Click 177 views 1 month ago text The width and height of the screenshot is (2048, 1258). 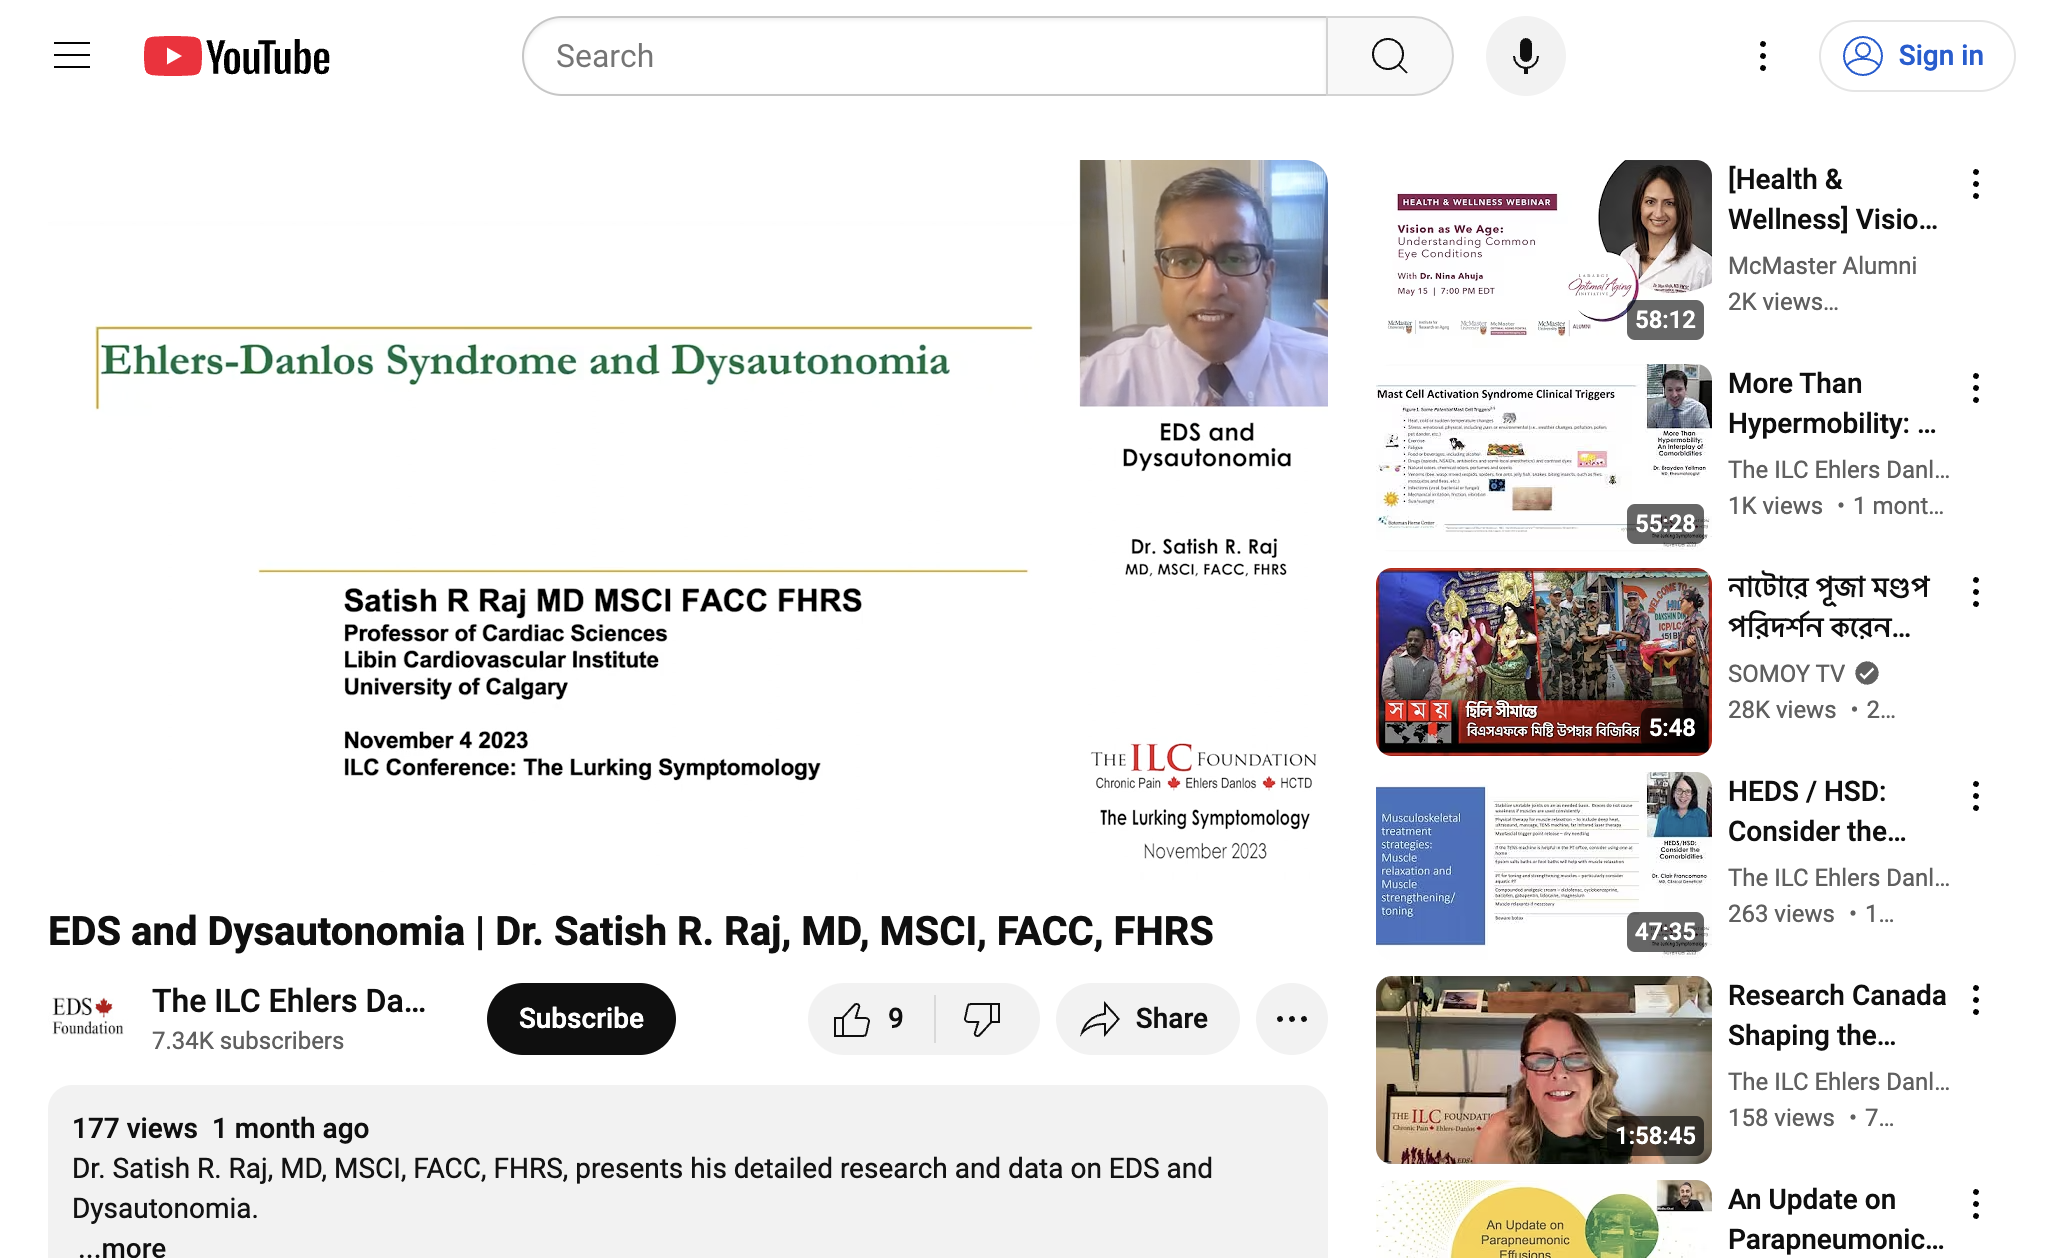click(220, 1128)
